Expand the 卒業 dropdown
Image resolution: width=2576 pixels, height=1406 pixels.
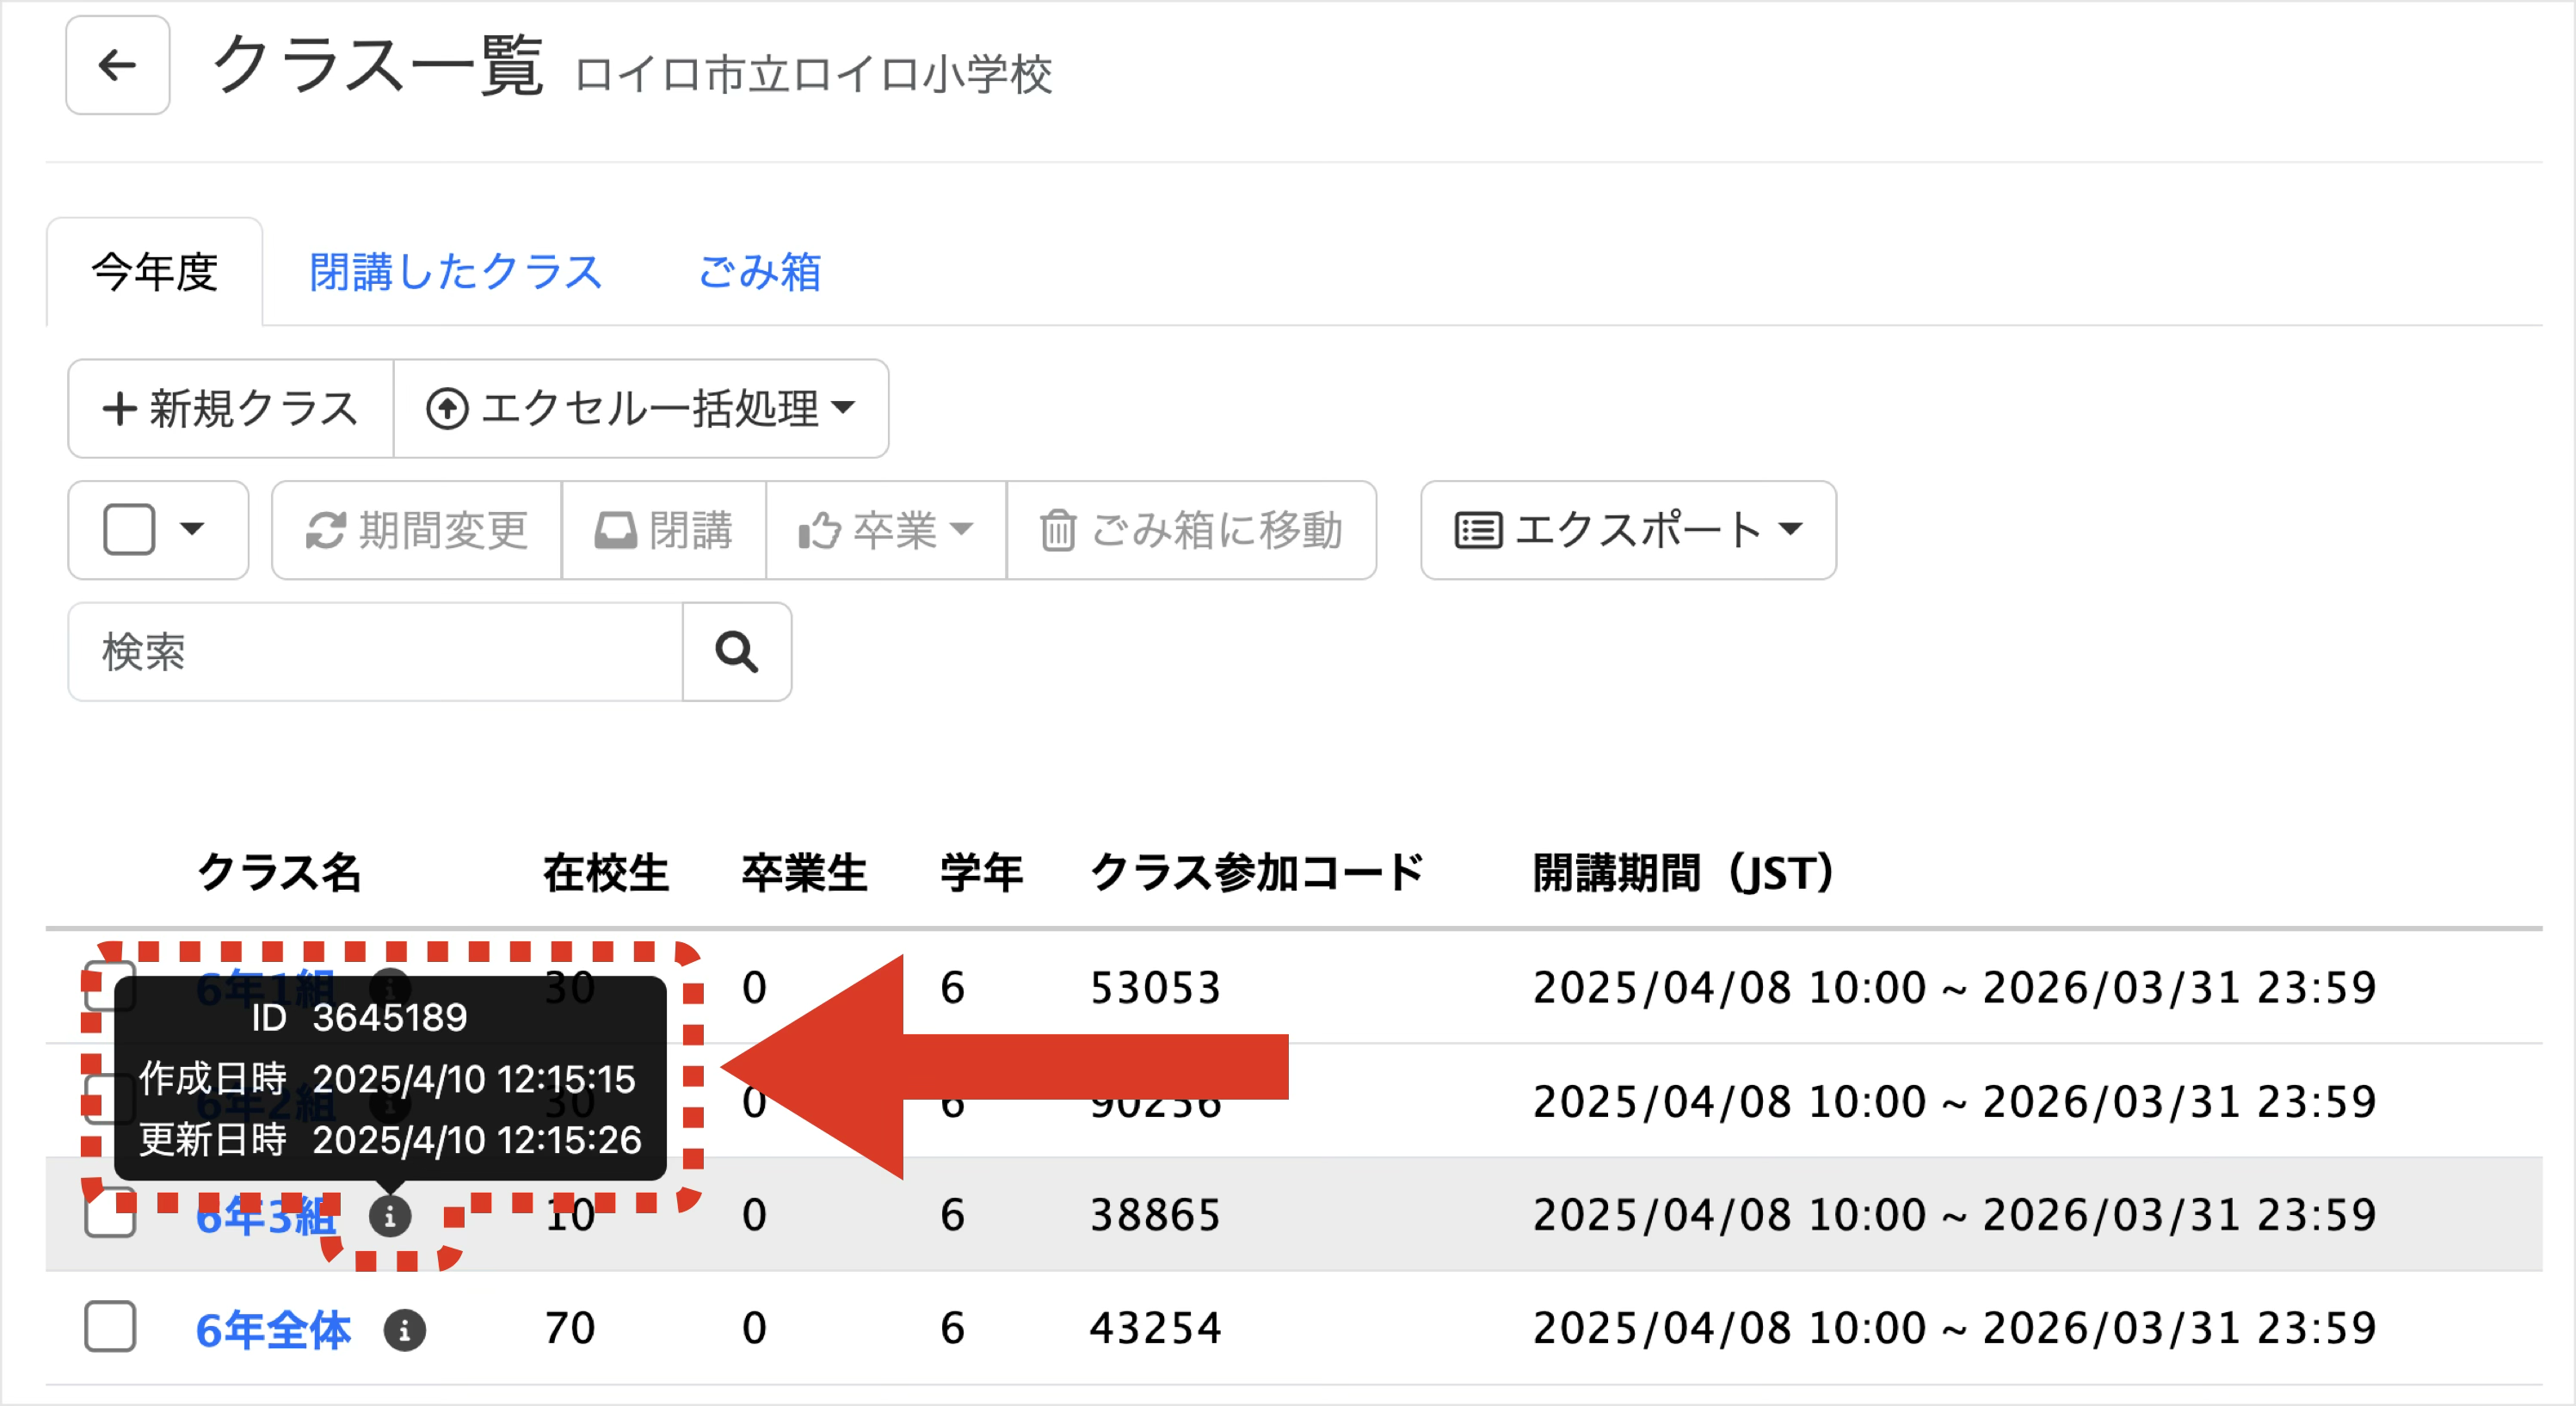[886, 530]
